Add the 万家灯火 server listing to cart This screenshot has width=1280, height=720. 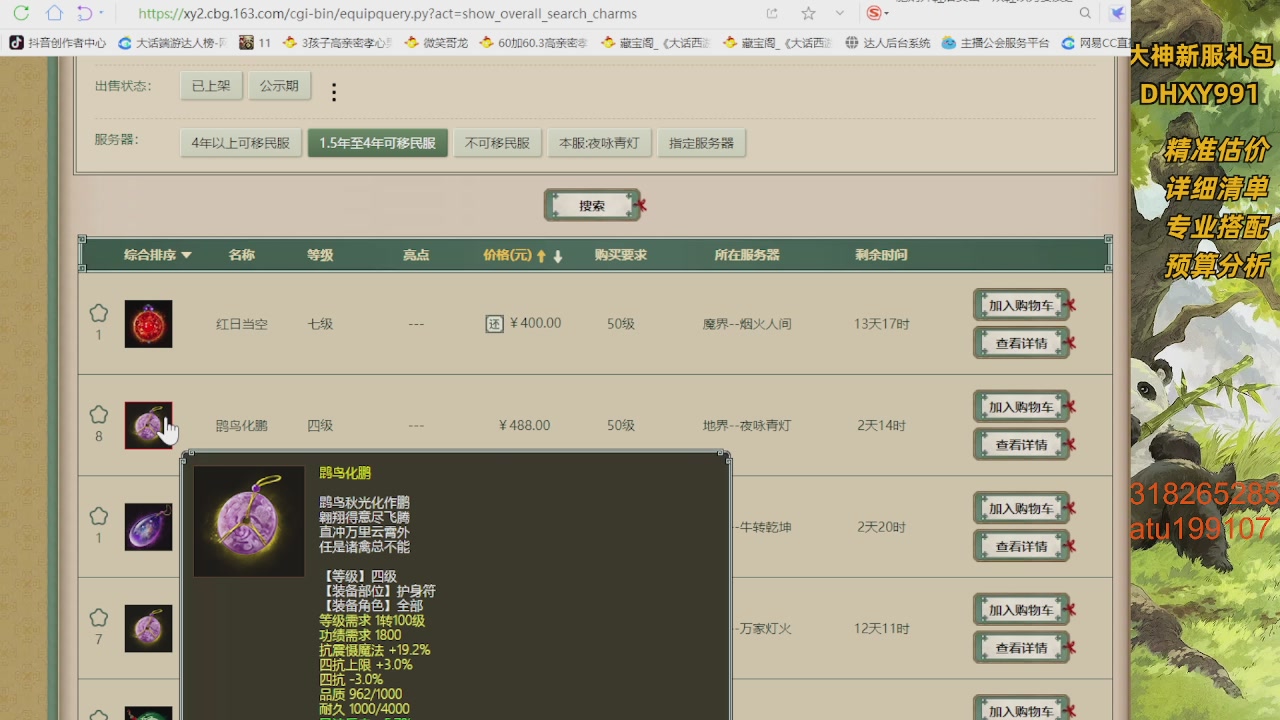click(x=1021, y=610)
